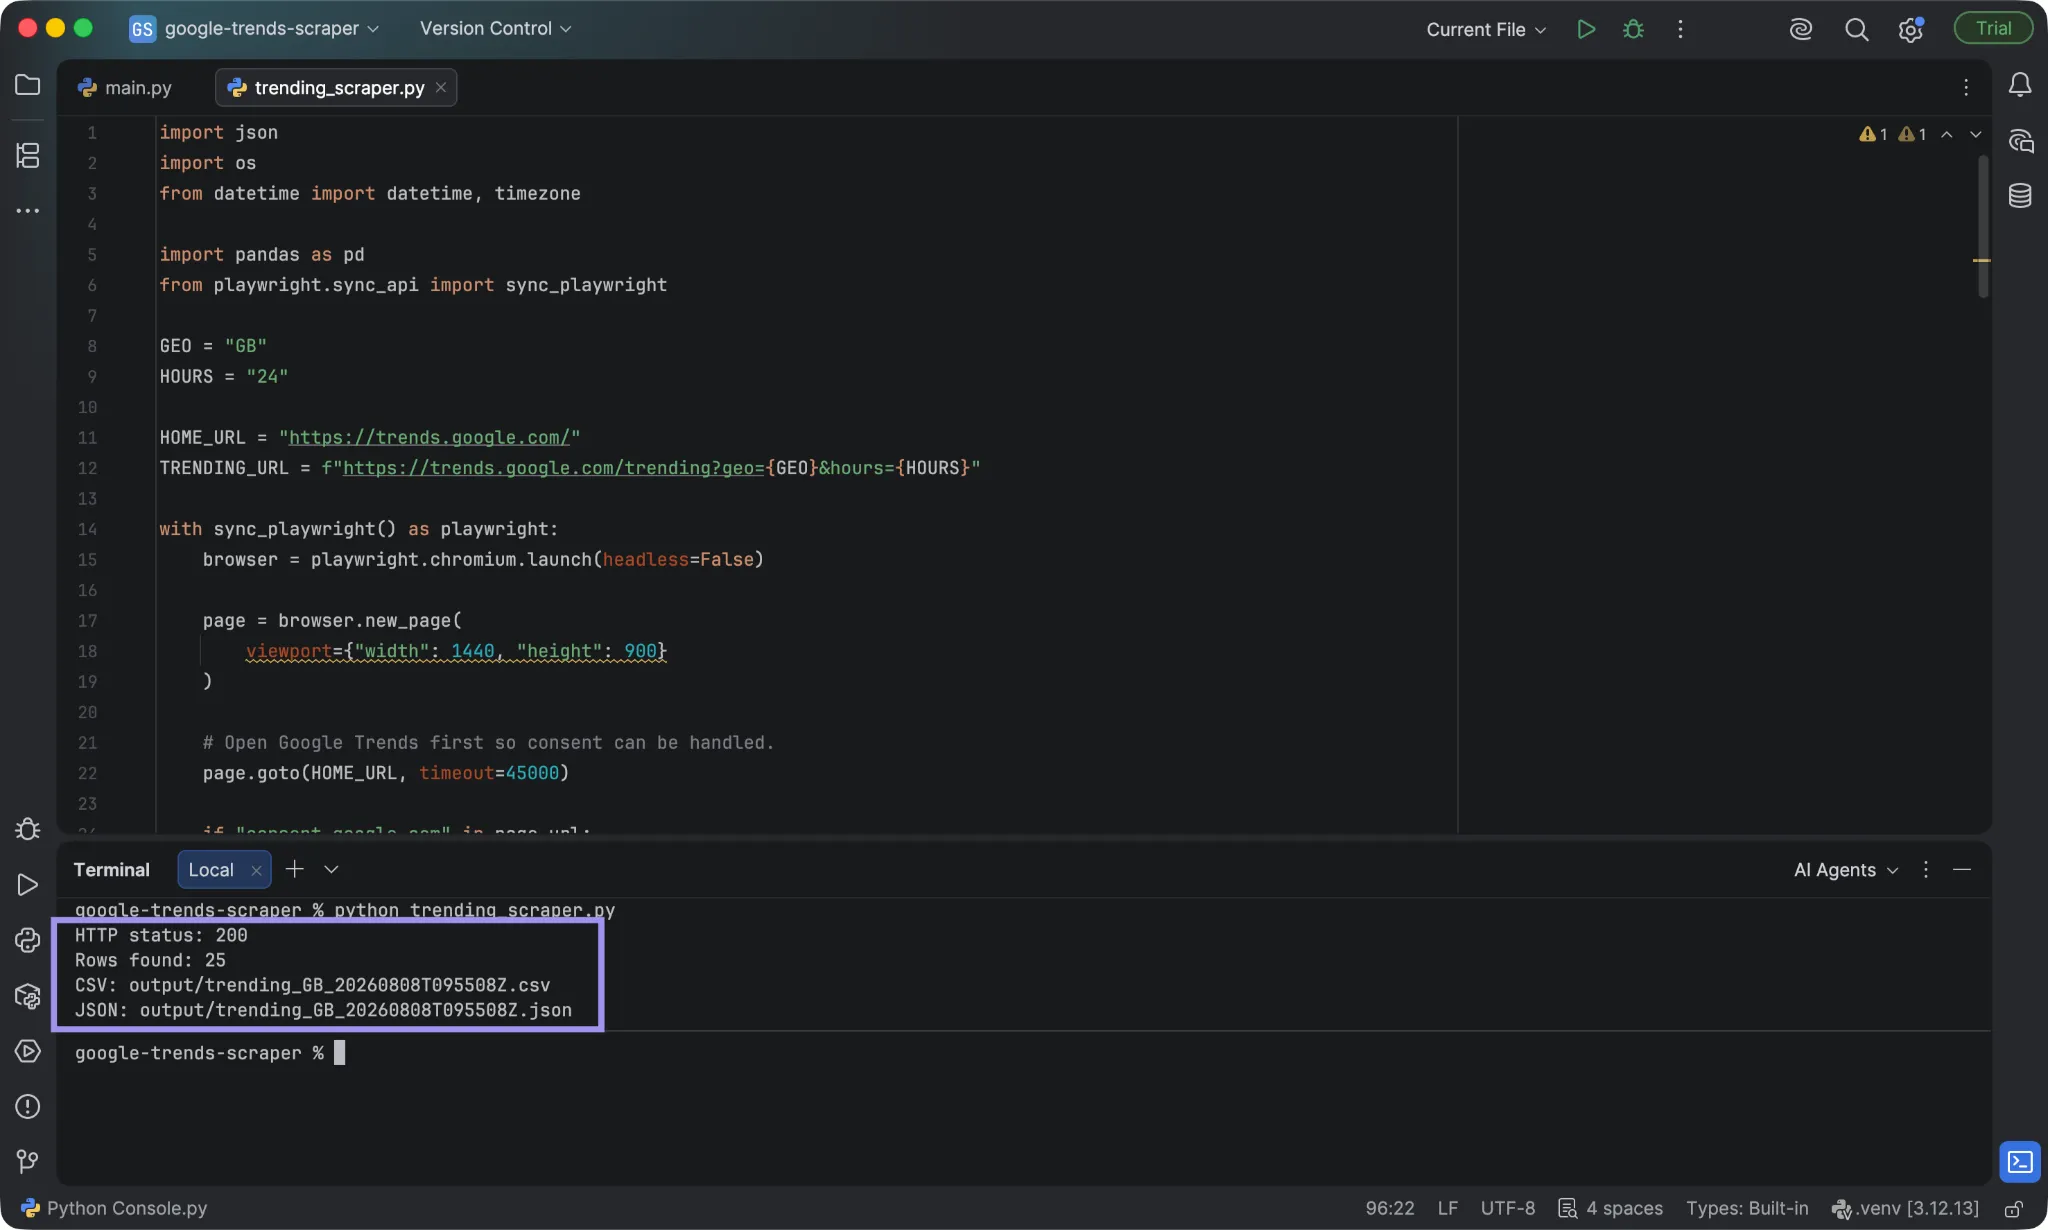This screenshot has width=2048, height=1230.
Task: Open the Notifications bell panel
Action: coord(2020,85)
